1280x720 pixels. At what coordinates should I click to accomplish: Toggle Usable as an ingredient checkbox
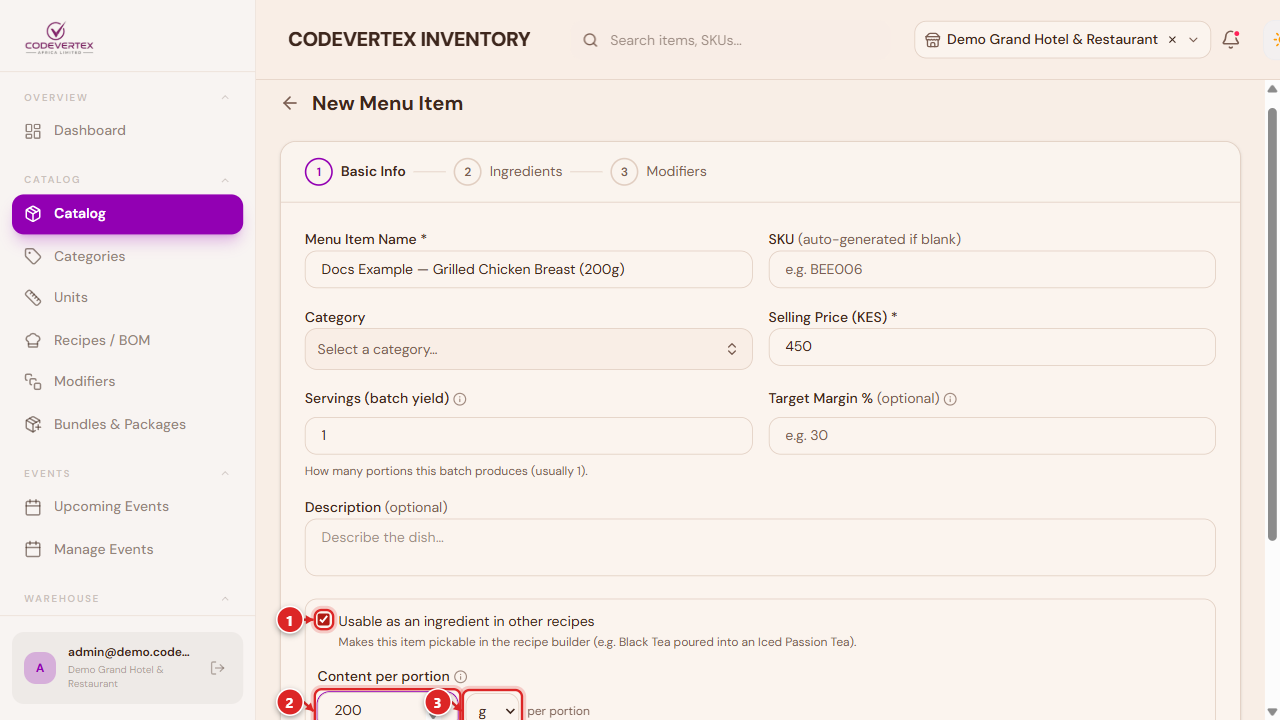click(x=324, y=621)
